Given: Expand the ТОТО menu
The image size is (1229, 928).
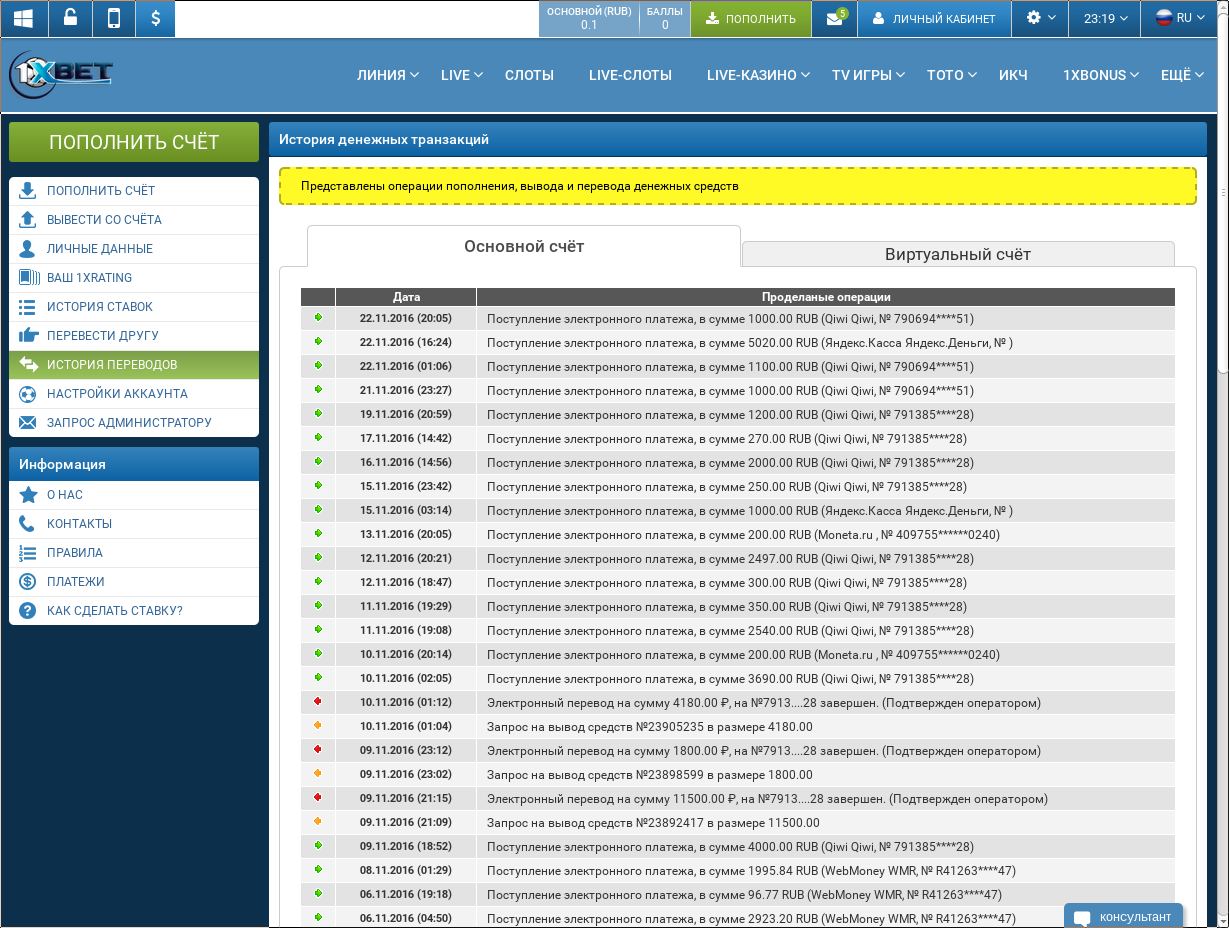Looking at the screenshot, I should (953, 75).
